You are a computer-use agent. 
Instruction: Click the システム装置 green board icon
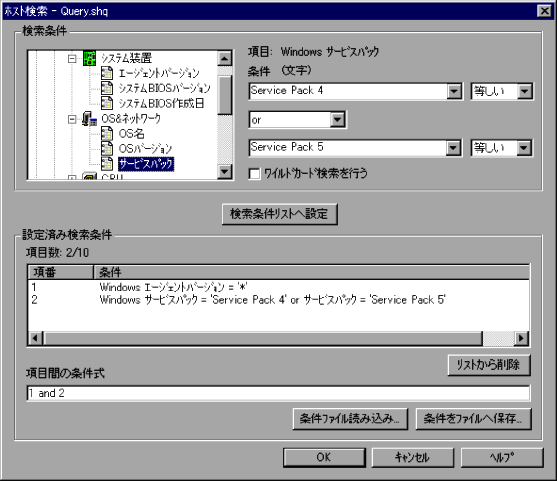(x=89, y=58)
